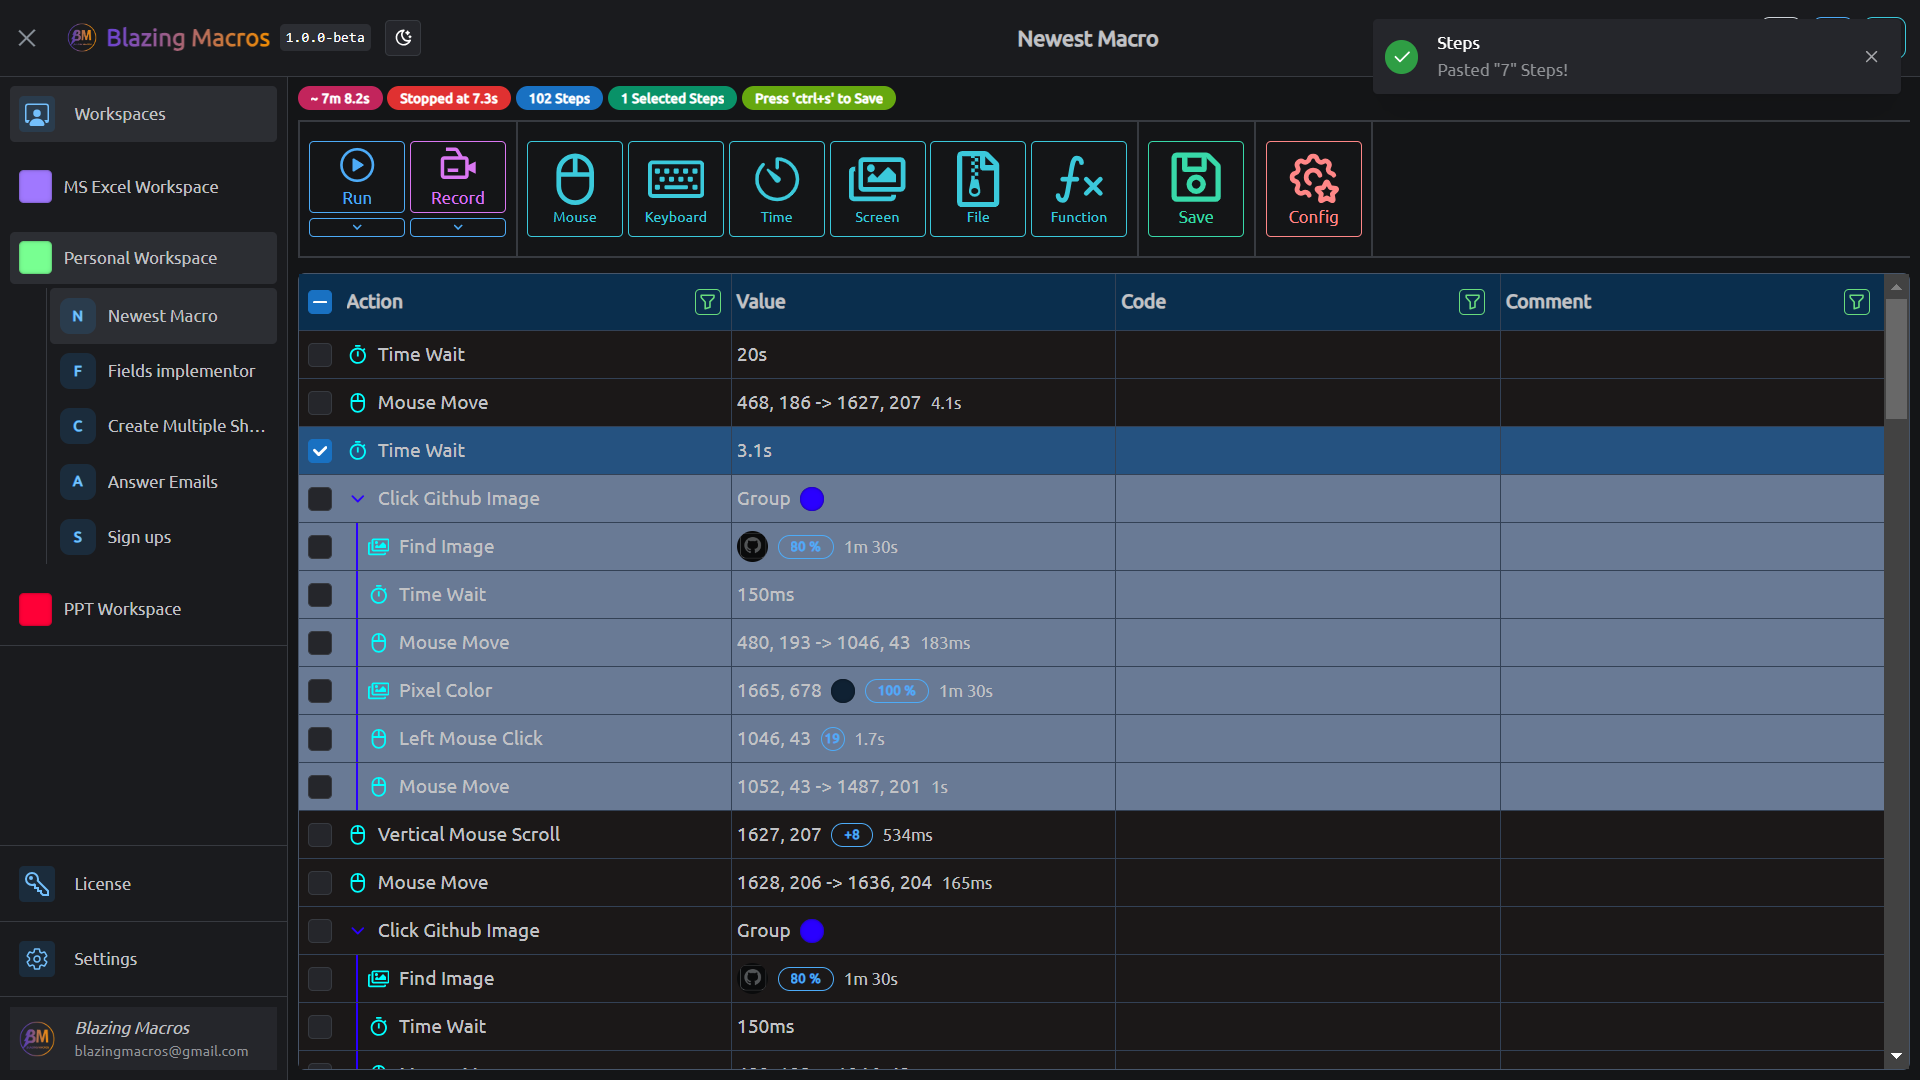Screen dimensions: 1920x1080
Task: Open the Sign ups macro
Action: (x=164, y=537)
